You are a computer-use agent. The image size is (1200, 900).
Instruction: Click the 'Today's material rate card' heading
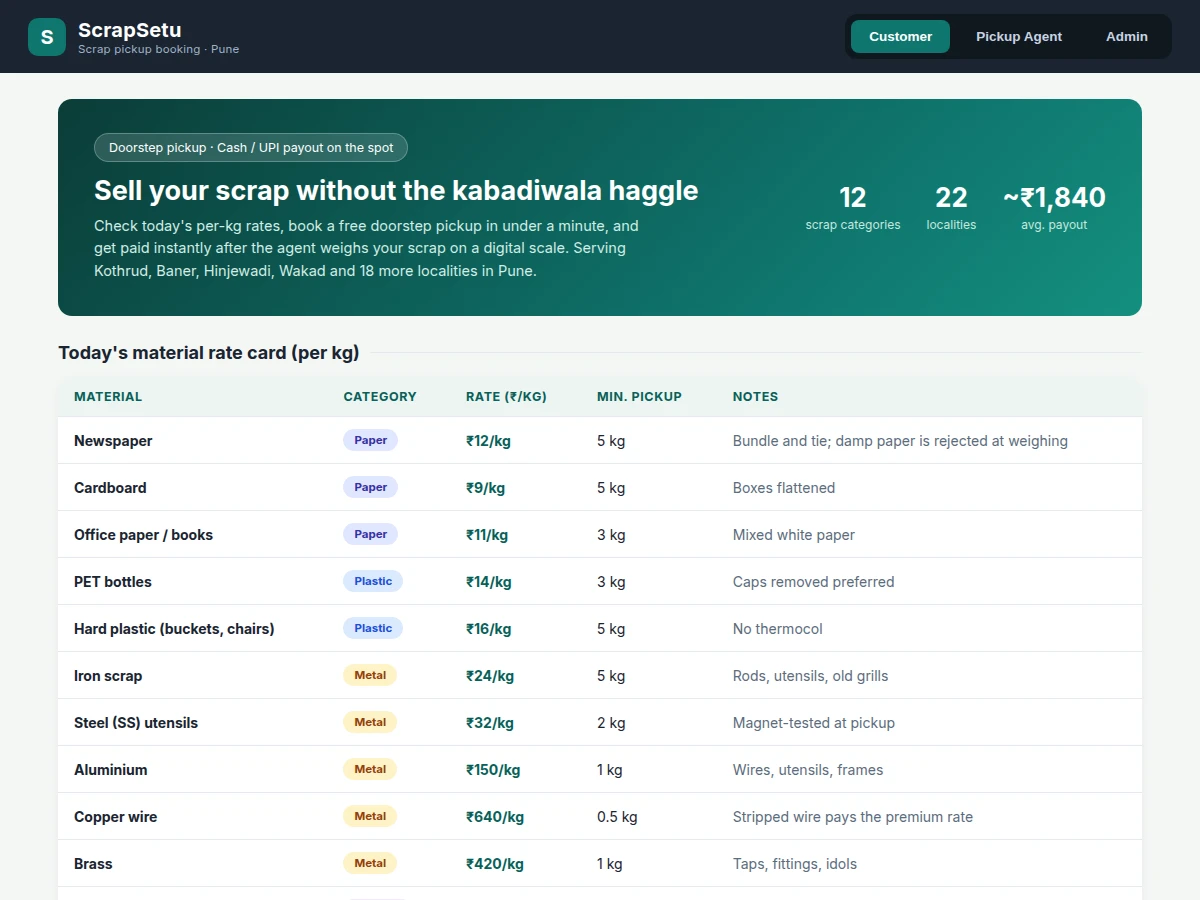coord(209,352)
